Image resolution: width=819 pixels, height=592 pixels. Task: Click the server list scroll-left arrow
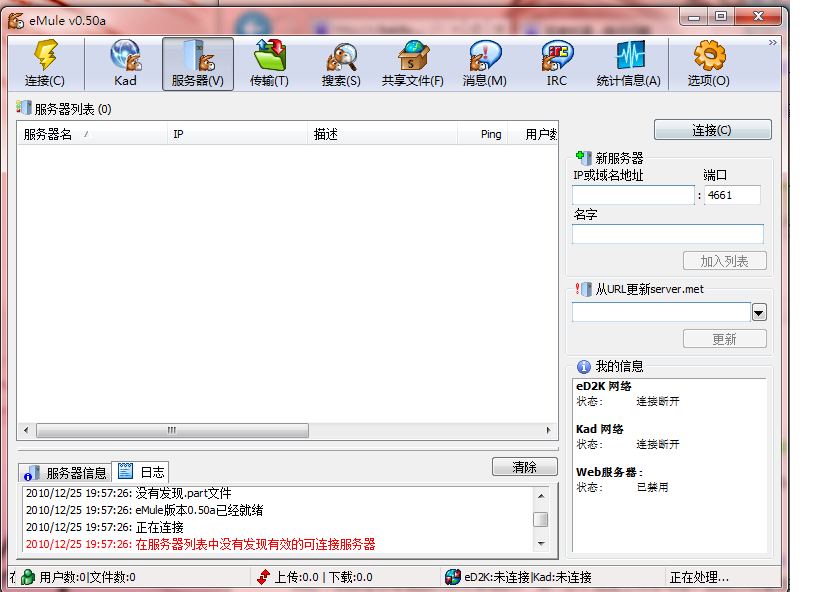(26, 430)
